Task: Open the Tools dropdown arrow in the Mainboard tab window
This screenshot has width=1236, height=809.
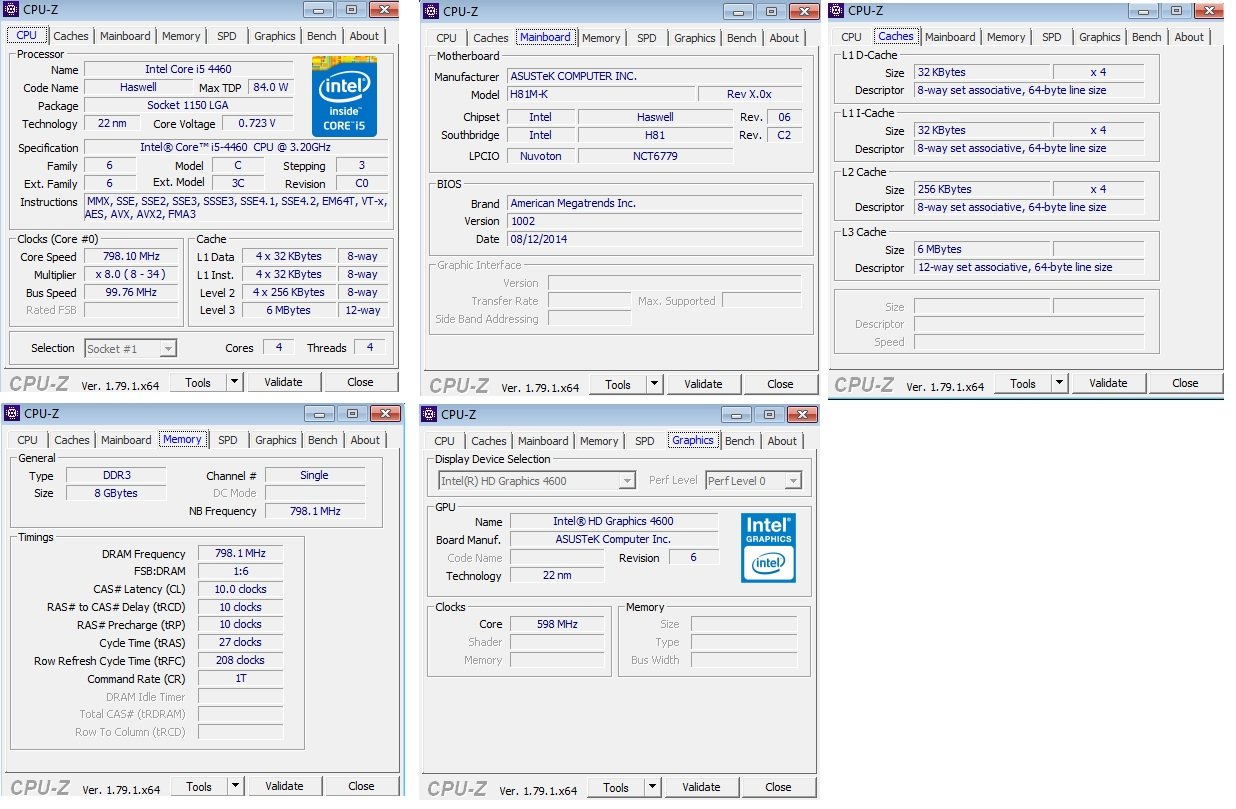Action: point(654,384)
